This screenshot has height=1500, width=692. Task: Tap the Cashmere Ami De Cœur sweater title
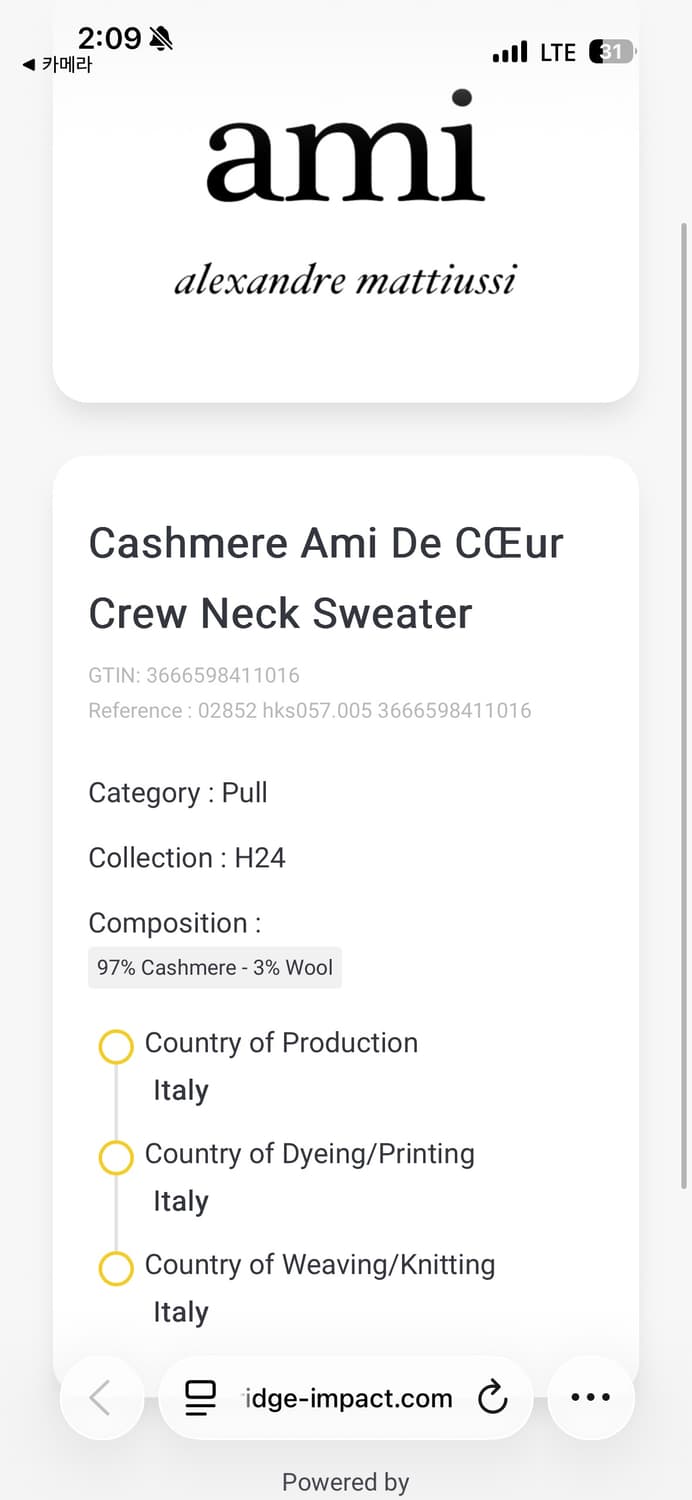pyautogui.click(x=326, y=578)
